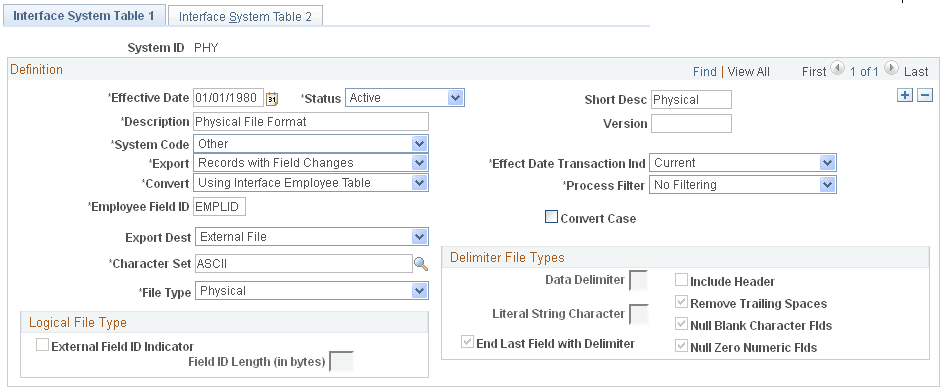Open the Export Dest dropdown

click(x=311, y=237)
